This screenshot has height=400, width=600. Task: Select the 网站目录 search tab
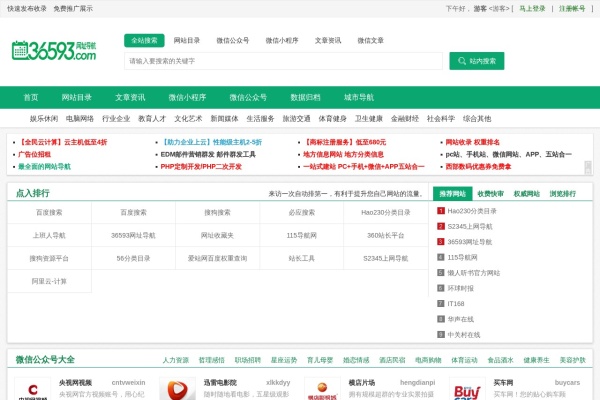187,40
